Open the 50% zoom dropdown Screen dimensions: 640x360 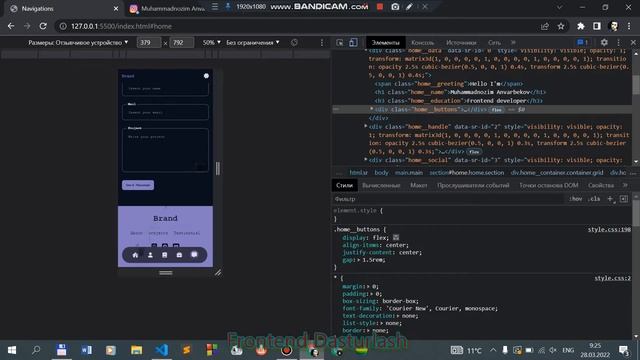(x=211, y=42)
